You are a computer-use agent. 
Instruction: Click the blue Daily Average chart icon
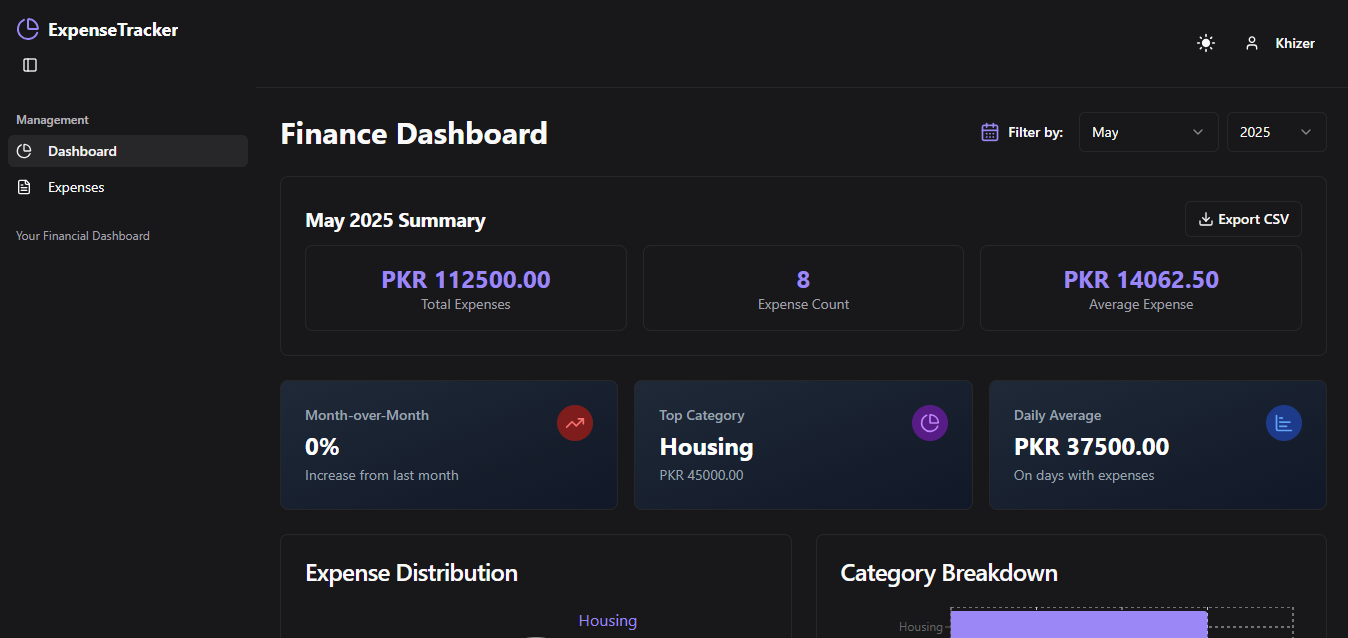[x=1283, y=423]
